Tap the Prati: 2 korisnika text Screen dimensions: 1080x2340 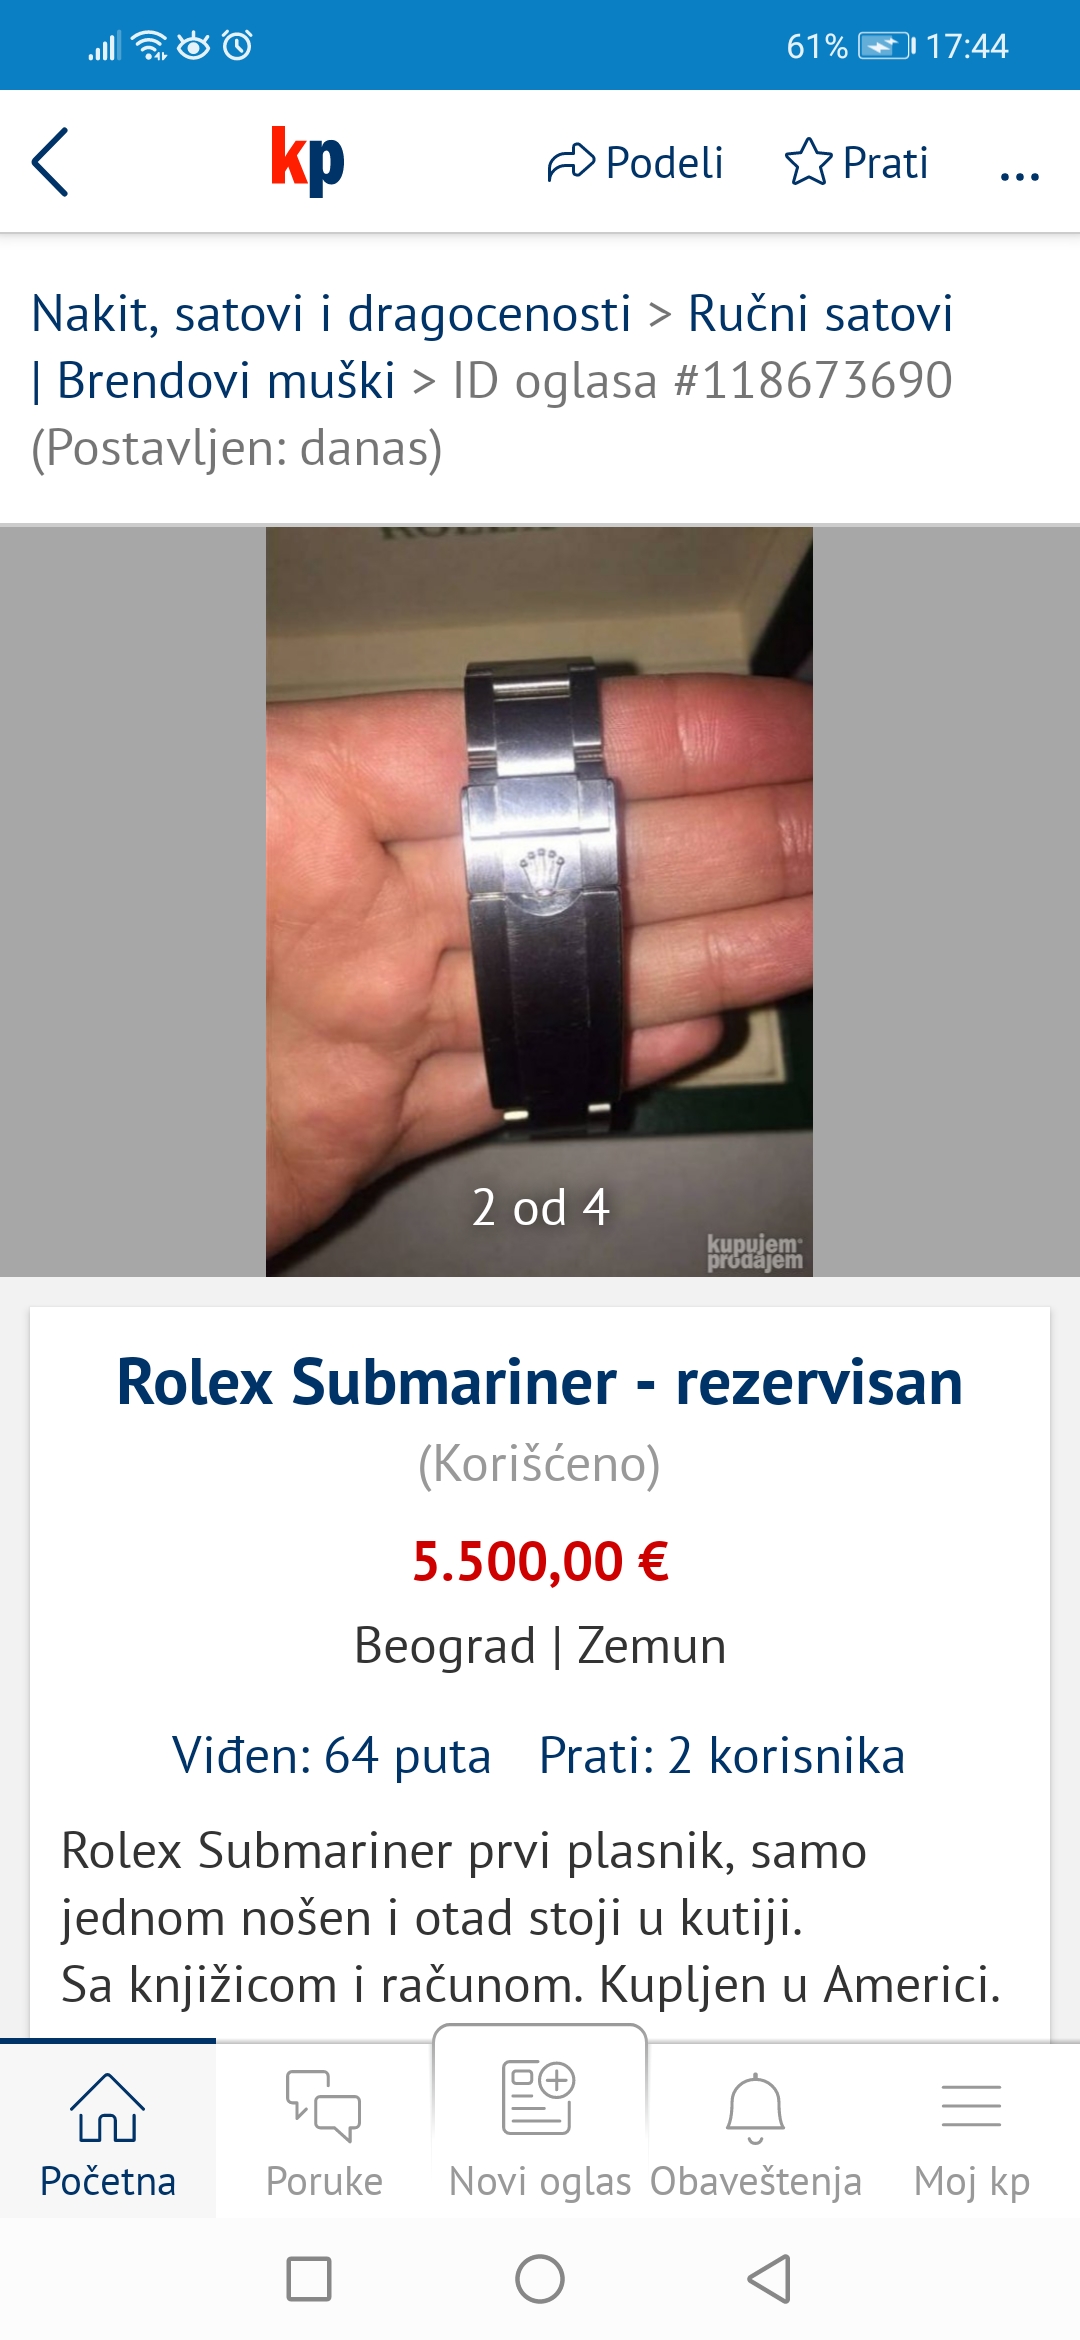point(722,1755)
